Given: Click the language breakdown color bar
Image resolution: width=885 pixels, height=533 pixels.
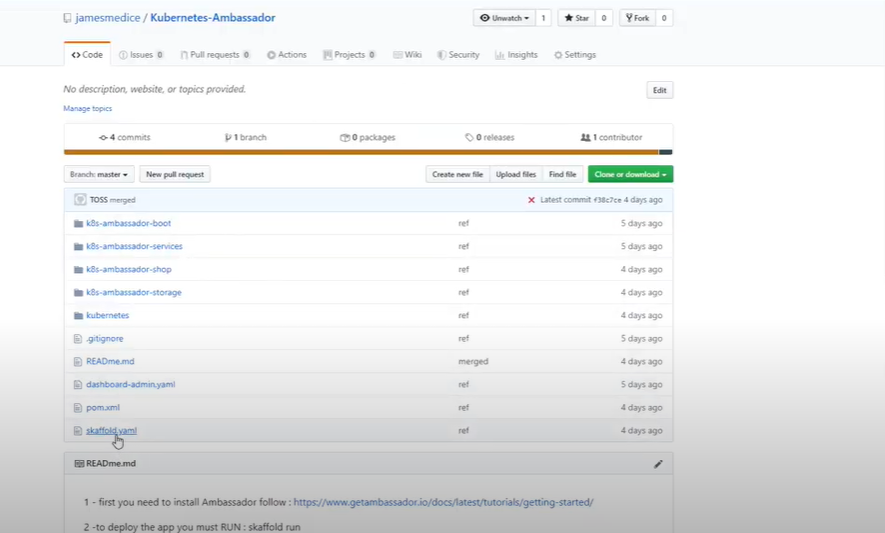Looking at the screenshot, I should [368, 152].
